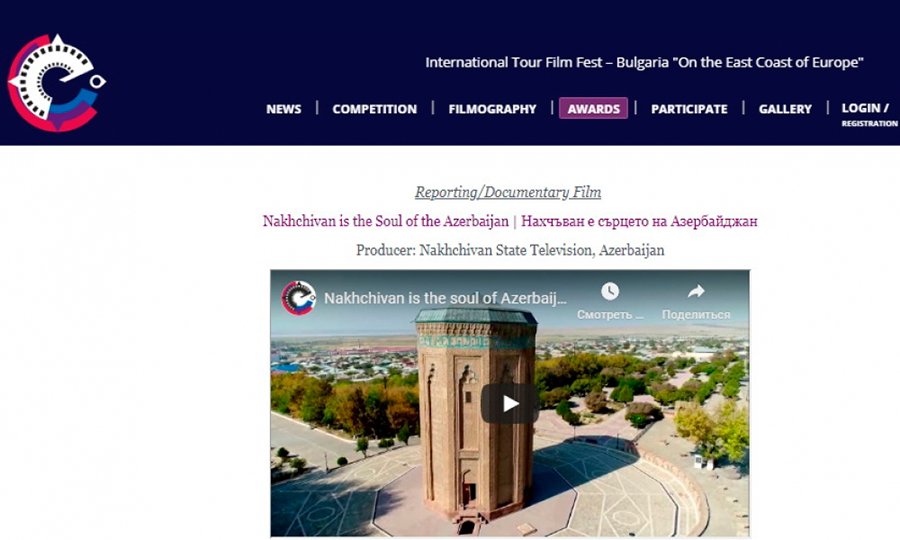Open the Nakhchivan is the Soul of the Azerbaijan film title link
Viewport: 900px width, 540px height.
pyautogui.click(x=510, y=221)
